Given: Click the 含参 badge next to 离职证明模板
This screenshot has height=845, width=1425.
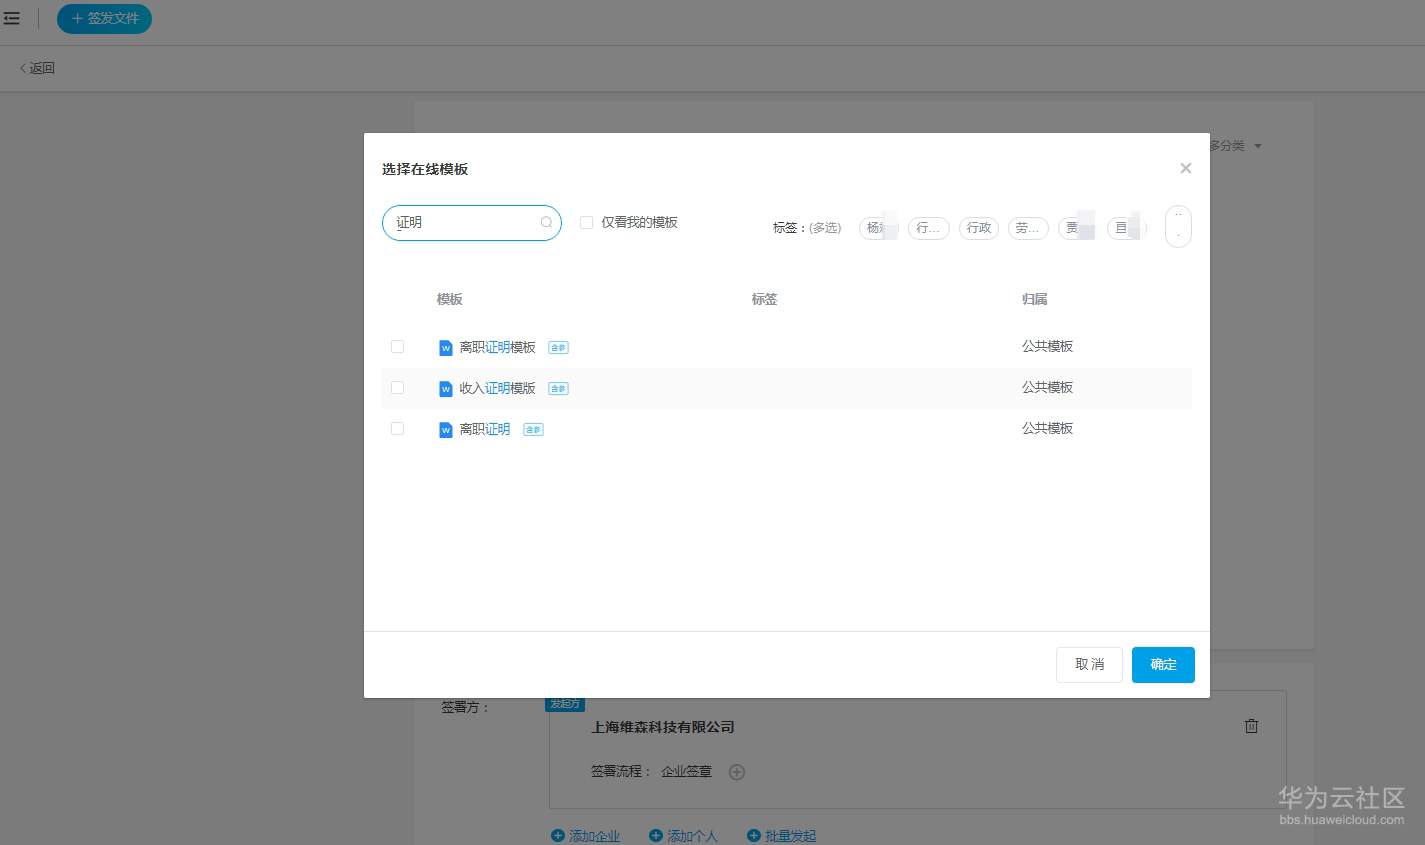Looking at the screenshot, I should tap(558, 348).
